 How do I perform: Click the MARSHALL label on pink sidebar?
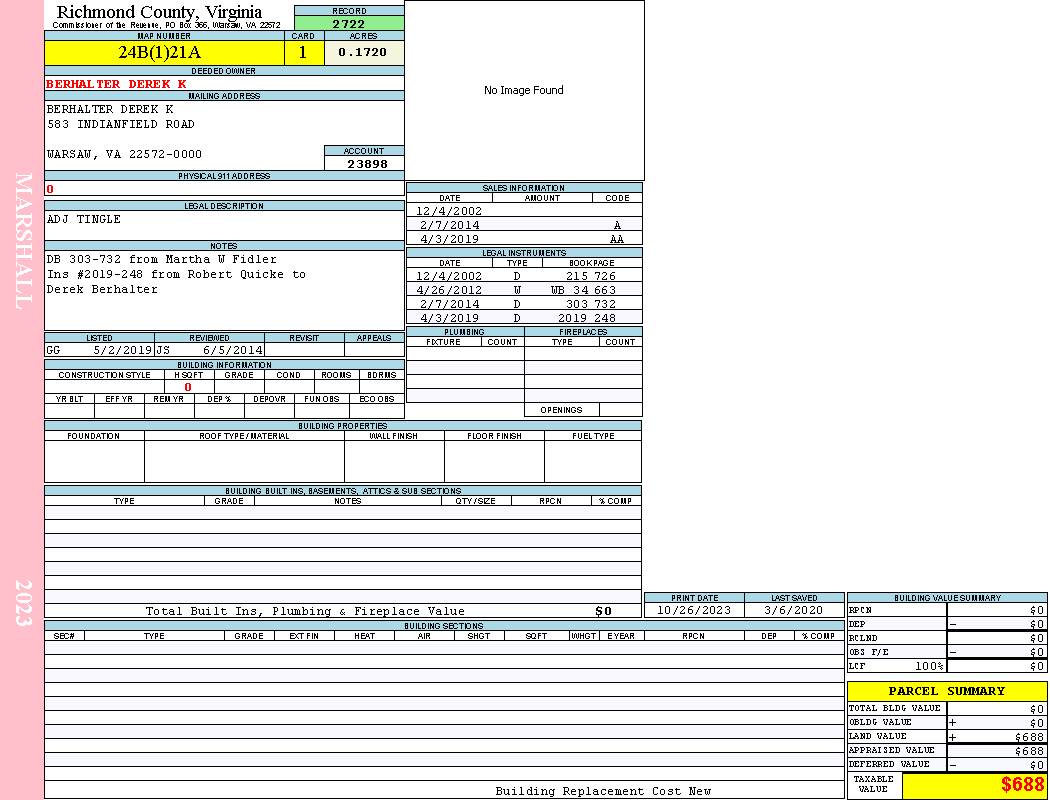[22, 240]
